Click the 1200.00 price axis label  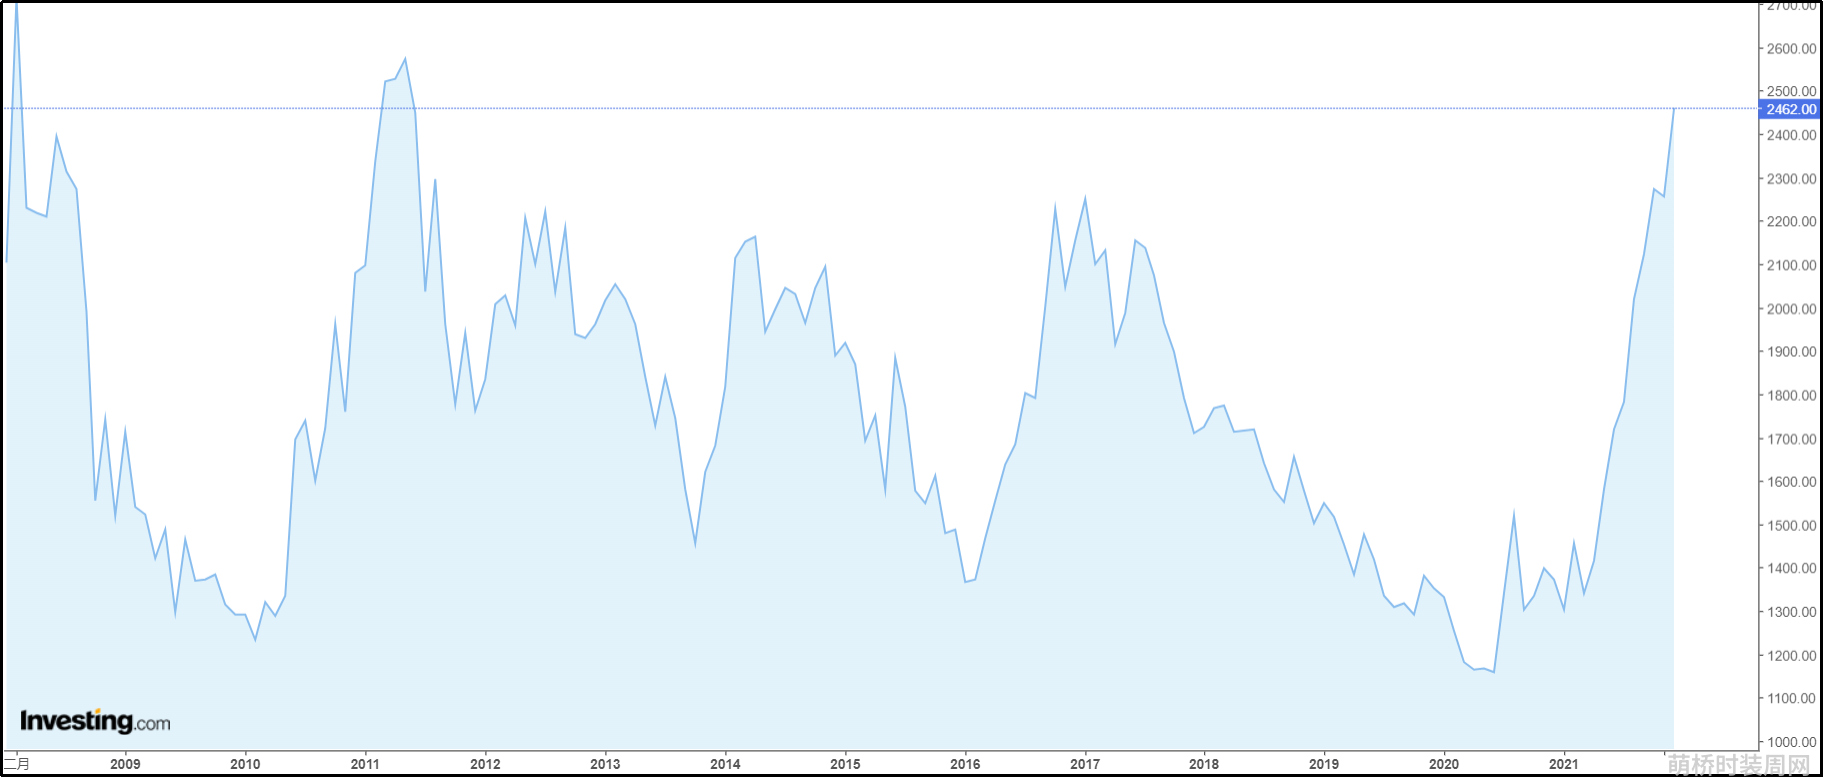coord(1791,656)
